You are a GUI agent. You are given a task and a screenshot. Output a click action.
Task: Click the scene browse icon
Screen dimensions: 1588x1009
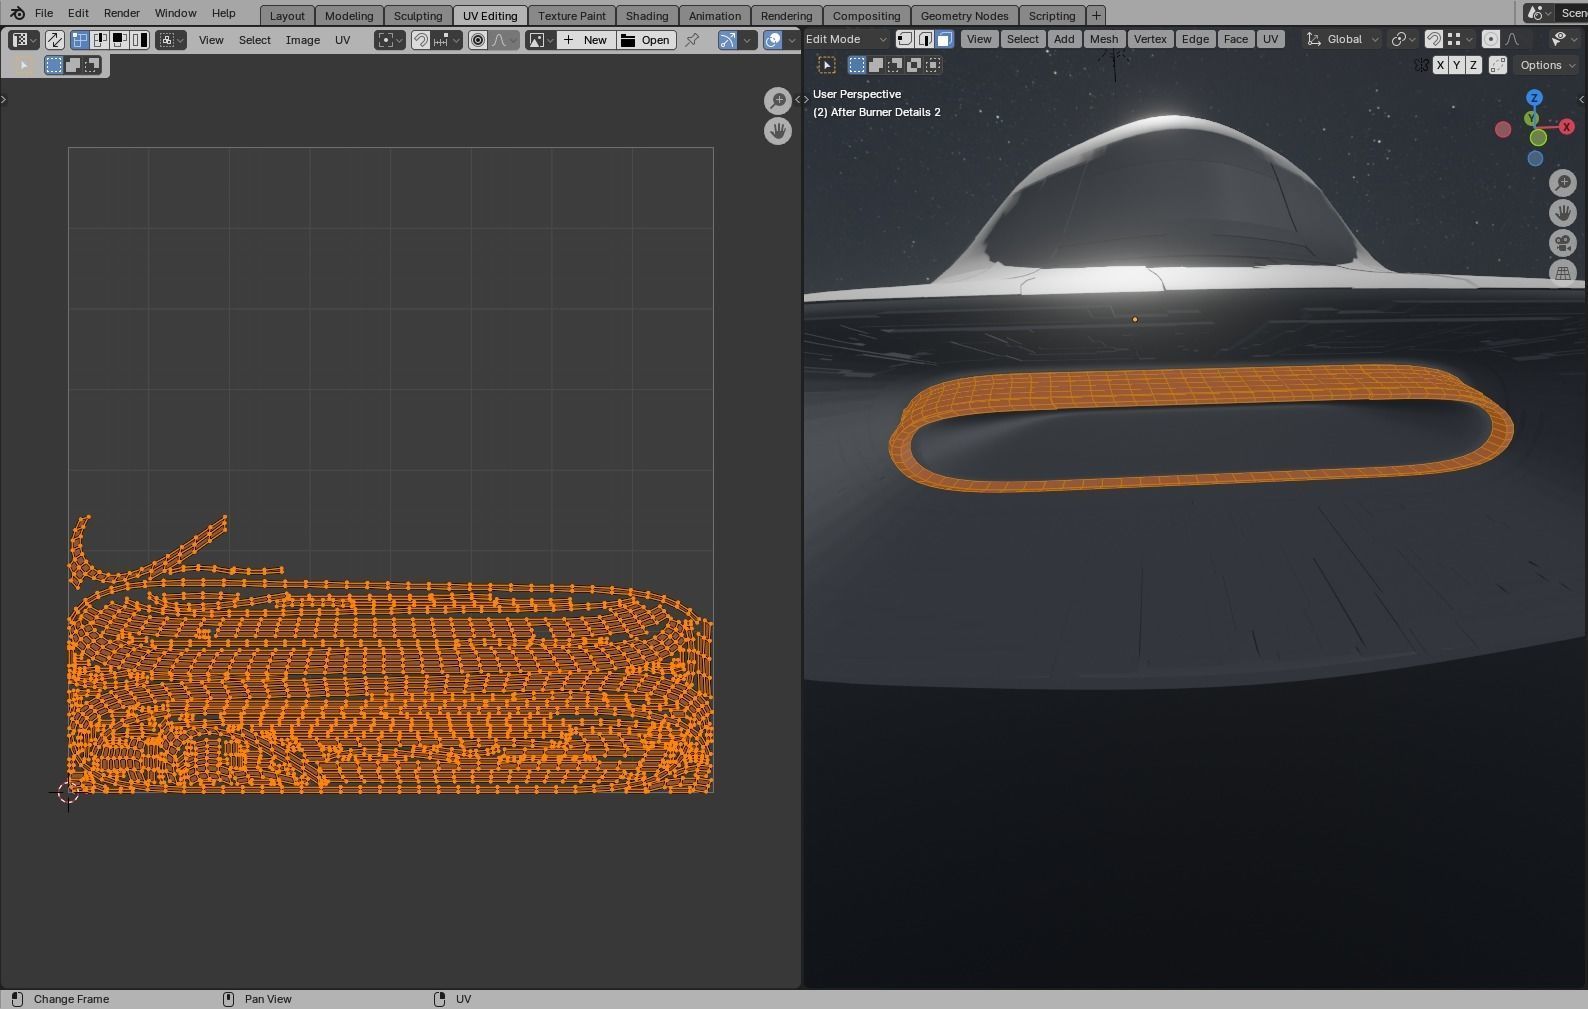[1538, 13]
